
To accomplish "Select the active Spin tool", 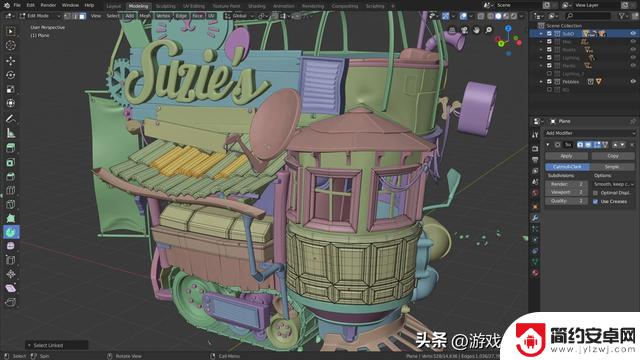I will (x=11, y=232).
